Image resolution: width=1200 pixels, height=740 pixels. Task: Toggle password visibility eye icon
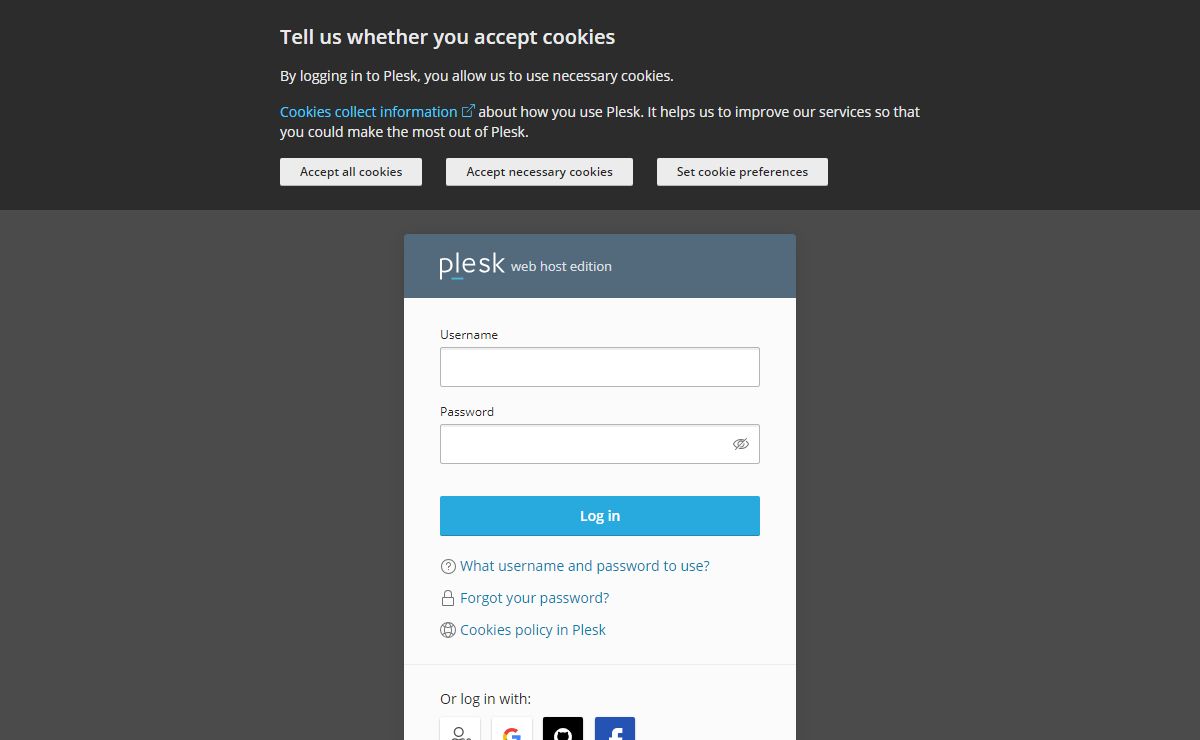(741, 444)
